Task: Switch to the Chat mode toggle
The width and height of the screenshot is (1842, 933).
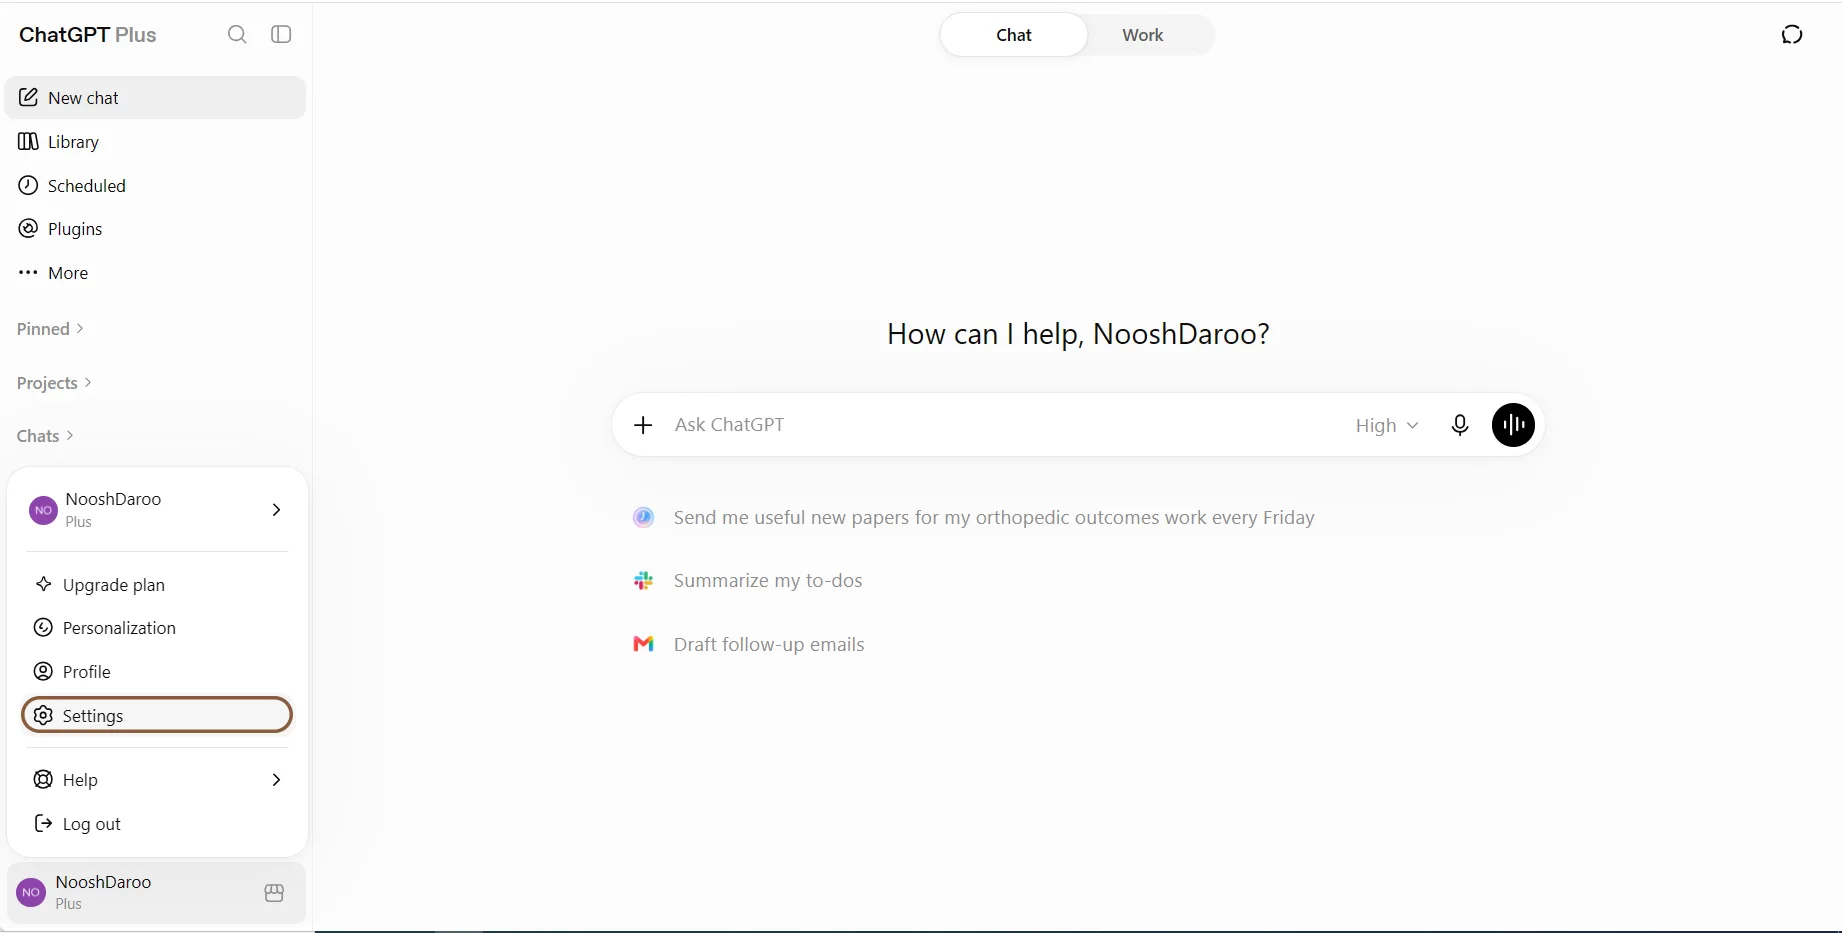Action: coord(1014,35)
